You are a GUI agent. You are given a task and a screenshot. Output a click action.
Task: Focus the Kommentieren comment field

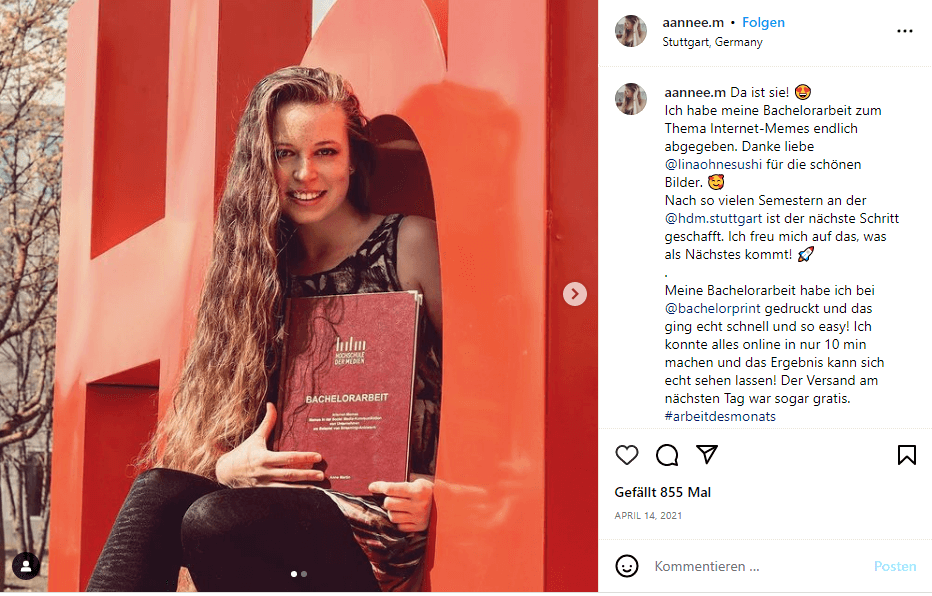[x=755, y=566]
